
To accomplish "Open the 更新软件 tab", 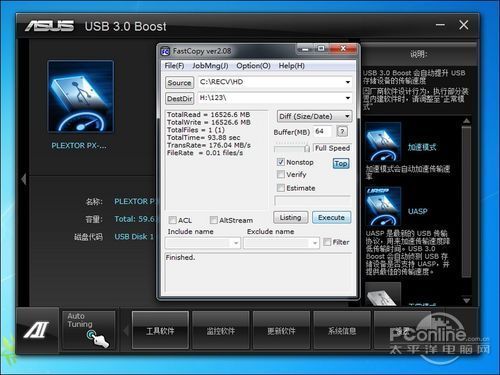I will pos(281,330).
